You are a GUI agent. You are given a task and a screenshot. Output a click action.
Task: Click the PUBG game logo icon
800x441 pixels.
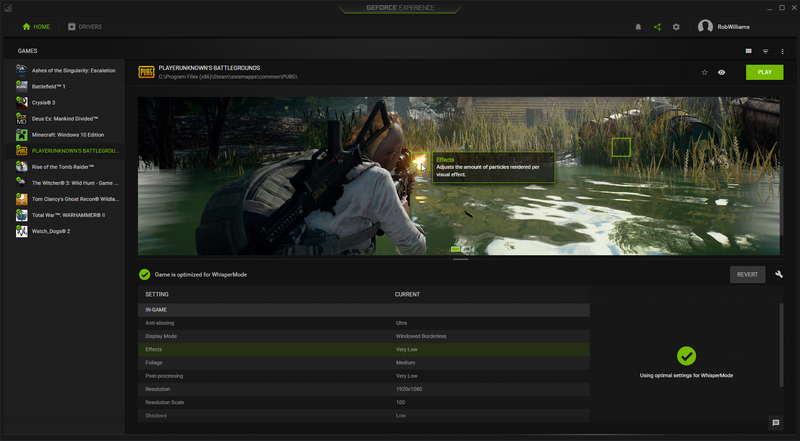point(146,72)
